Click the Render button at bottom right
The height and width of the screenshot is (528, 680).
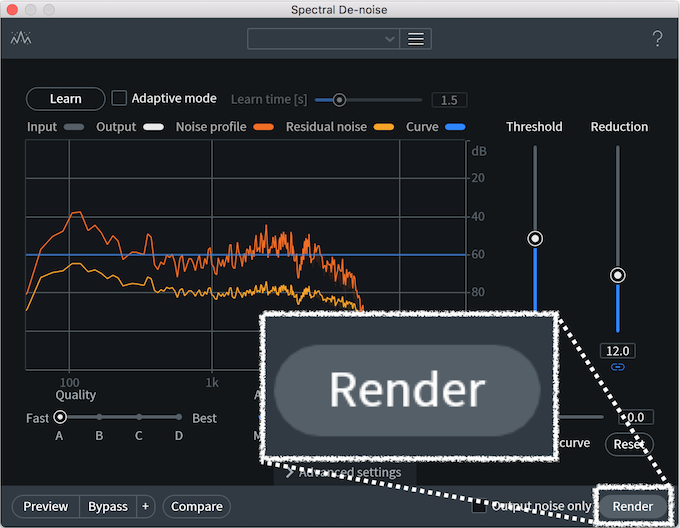(x=633, y=506)
